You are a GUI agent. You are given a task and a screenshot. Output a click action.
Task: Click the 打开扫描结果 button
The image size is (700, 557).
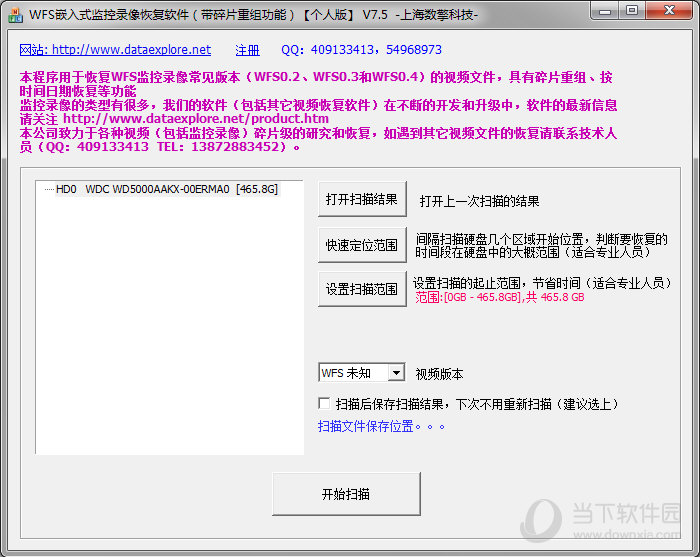click(361, 199)
